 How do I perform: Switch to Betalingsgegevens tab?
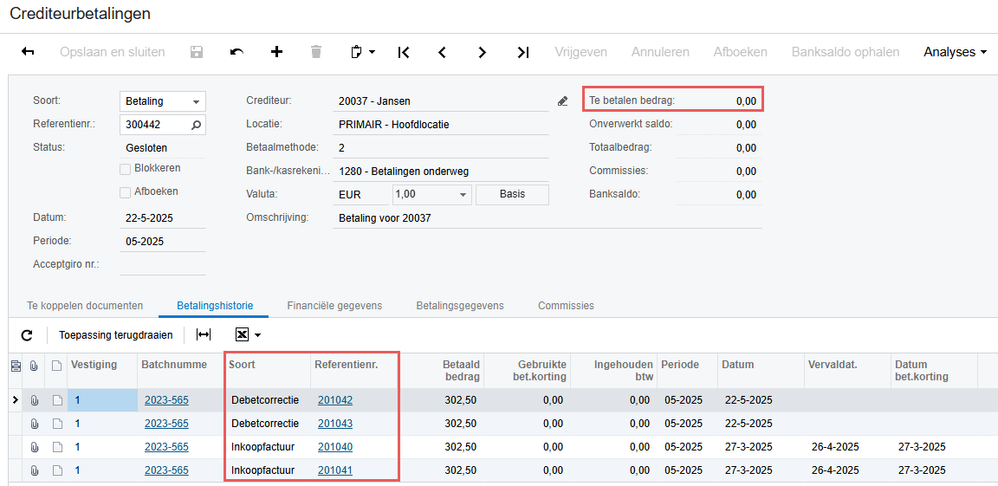[460, 306]
